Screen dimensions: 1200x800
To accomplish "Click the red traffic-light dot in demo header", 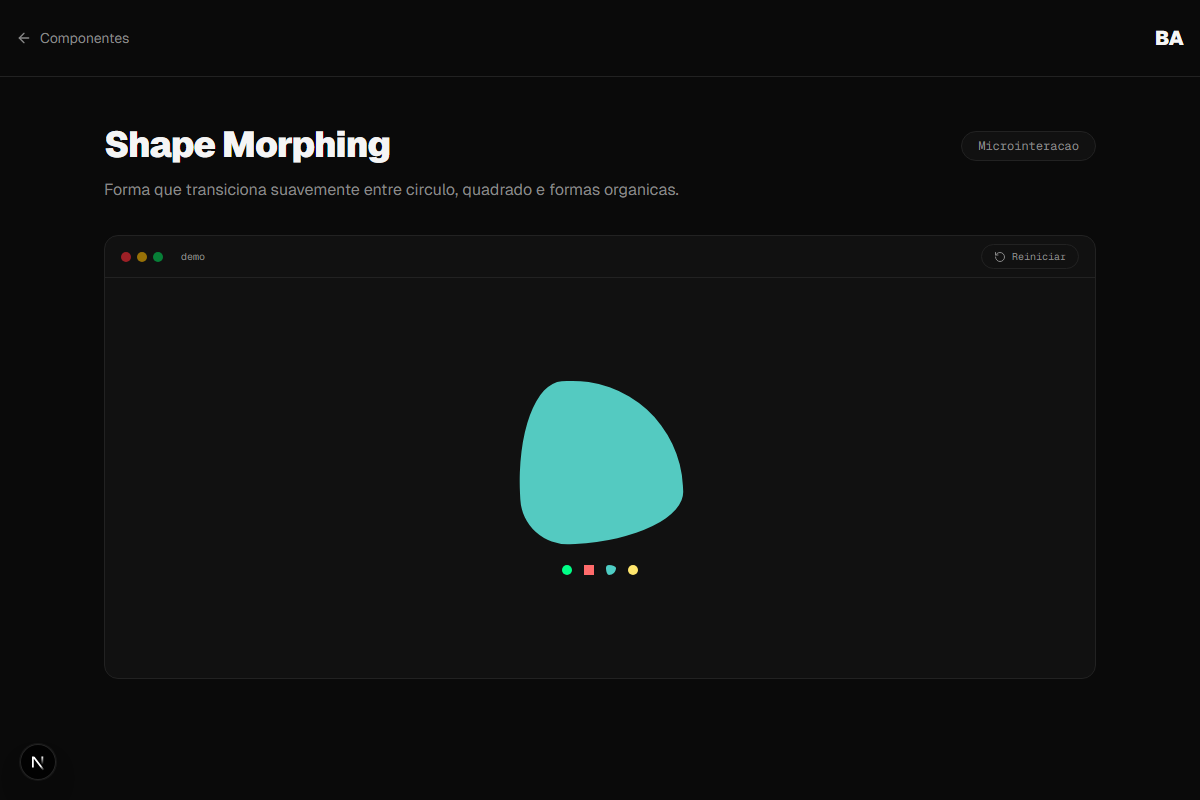I will [x=126, y=256].
